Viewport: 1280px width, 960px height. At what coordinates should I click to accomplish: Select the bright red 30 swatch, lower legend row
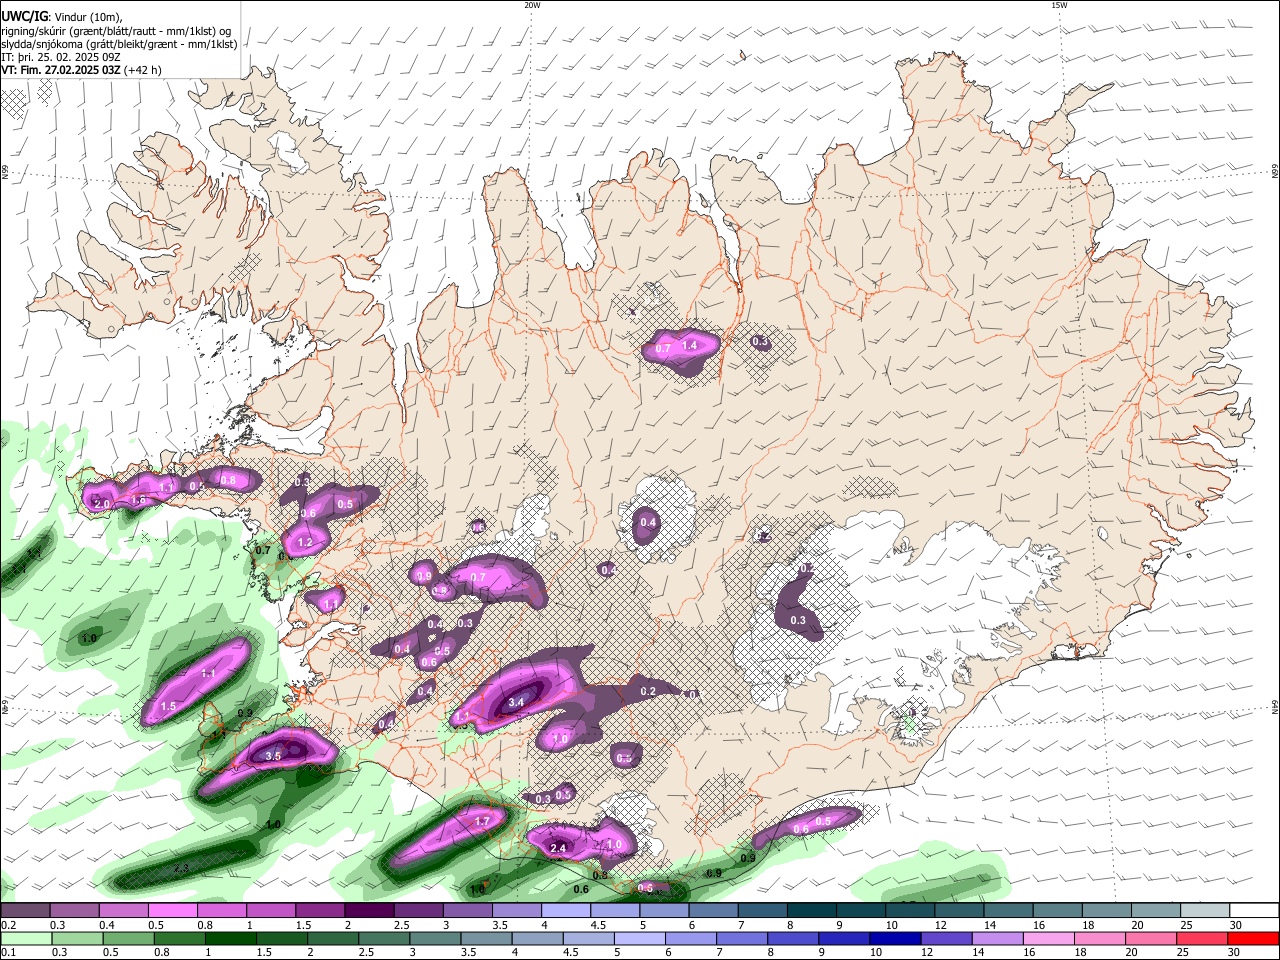[1253, 939]
